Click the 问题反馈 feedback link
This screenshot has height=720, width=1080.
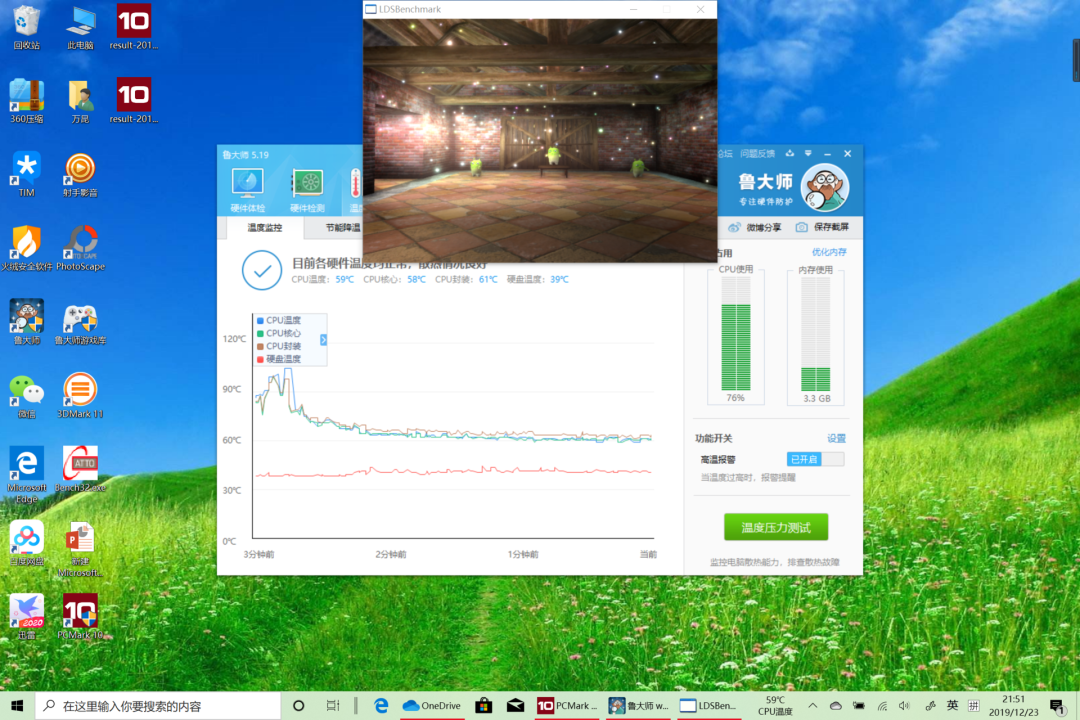[757, 154]
